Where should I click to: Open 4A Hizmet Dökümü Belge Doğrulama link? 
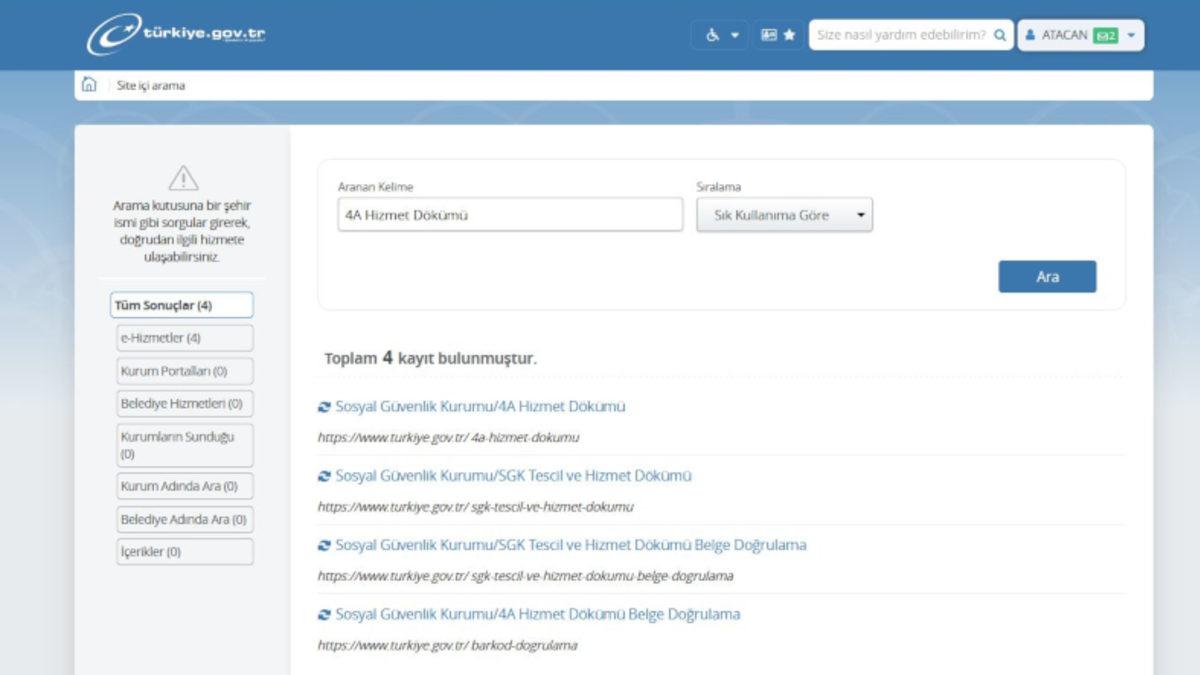point(538,614)
